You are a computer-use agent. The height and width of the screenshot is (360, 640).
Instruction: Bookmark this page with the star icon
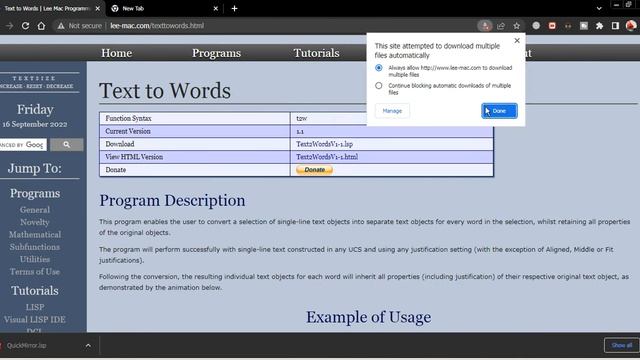click(516, 26)
